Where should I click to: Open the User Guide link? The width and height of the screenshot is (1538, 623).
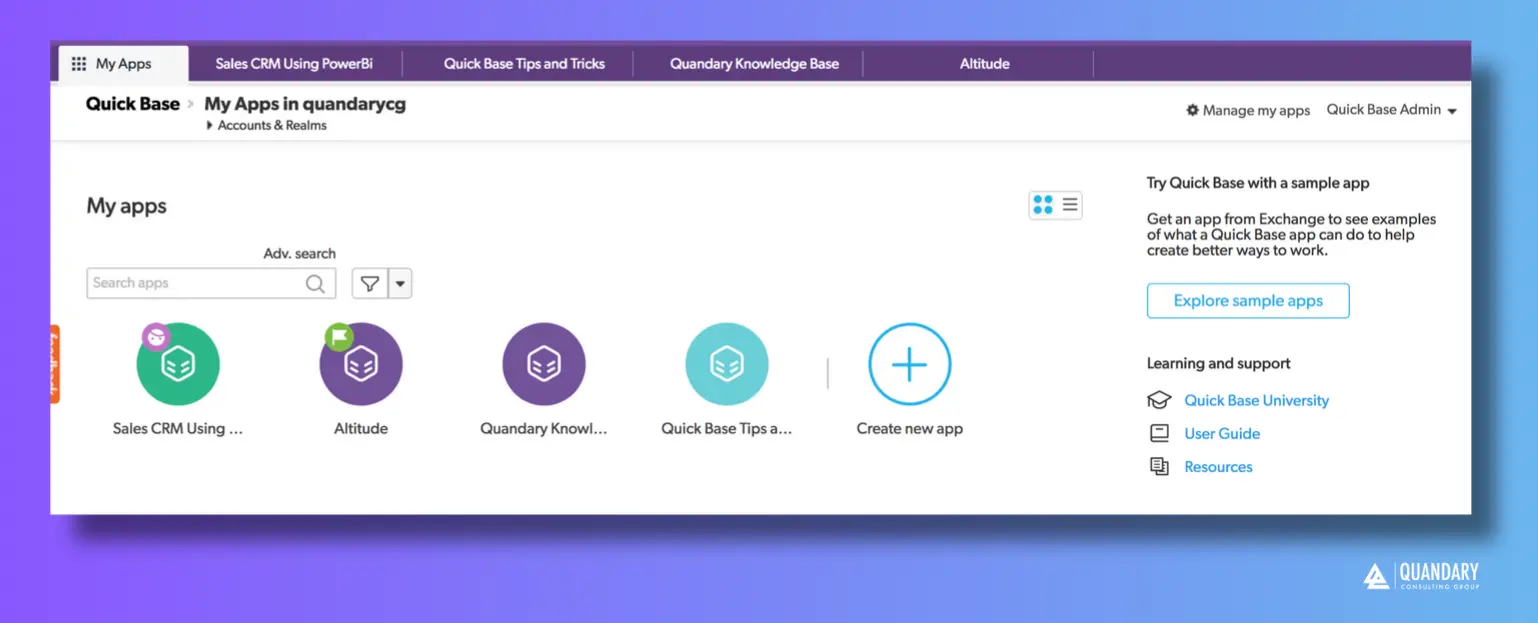click(1221, 433)
